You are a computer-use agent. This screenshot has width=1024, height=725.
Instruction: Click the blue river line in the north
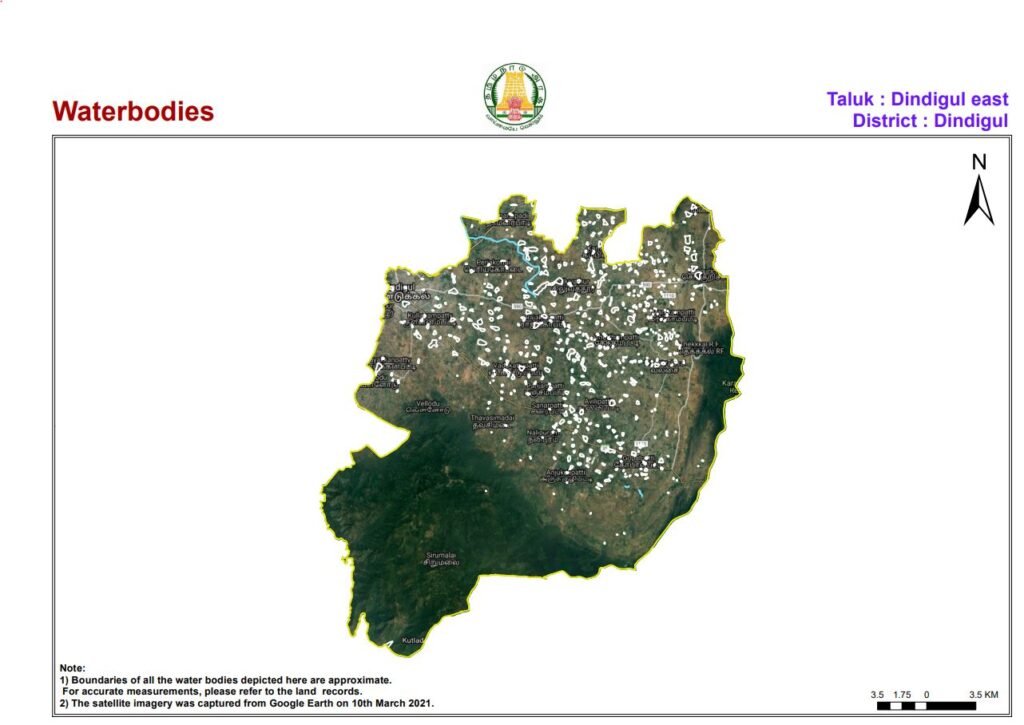coord(500,245)
